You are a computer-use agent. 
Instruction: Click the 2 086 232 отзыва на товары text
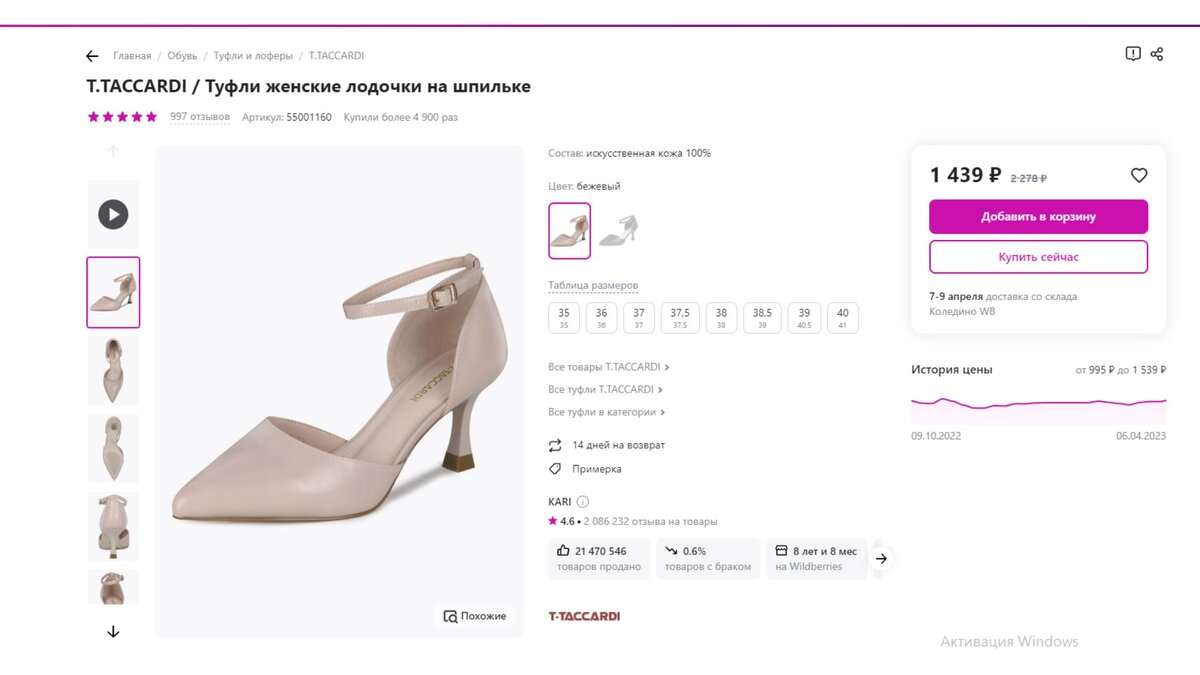tap(651, 521)
